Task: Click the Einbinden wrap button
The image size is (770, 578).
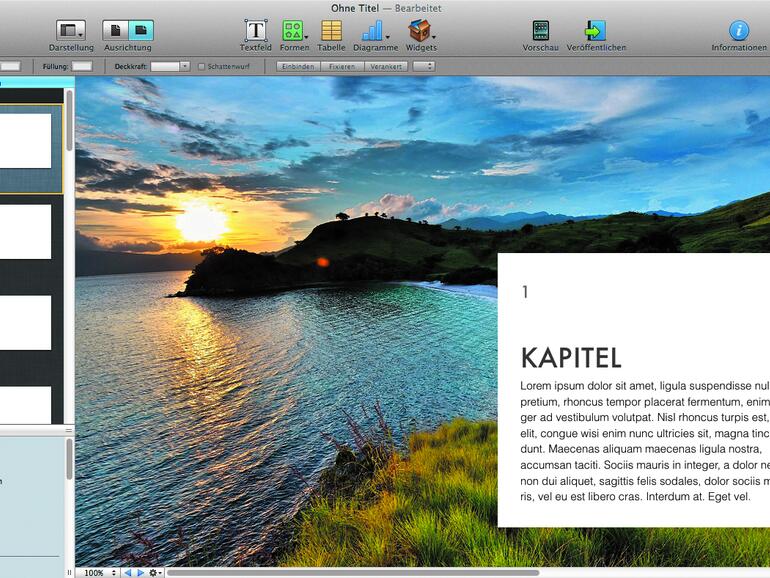Action: [x=298, y=66]
